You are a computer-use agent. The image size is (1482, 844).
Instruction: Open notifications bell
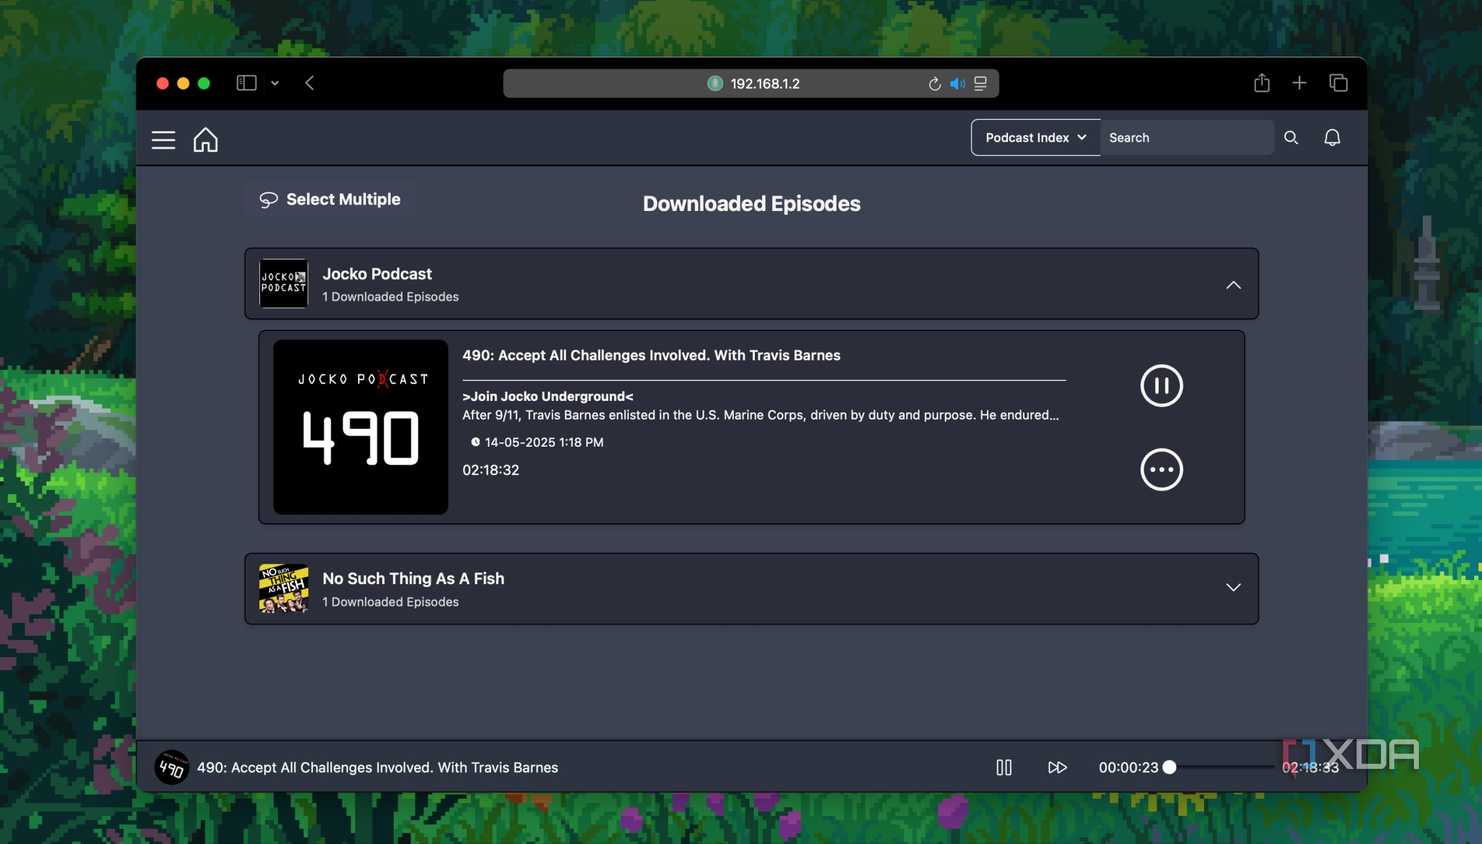point(1332,138)
